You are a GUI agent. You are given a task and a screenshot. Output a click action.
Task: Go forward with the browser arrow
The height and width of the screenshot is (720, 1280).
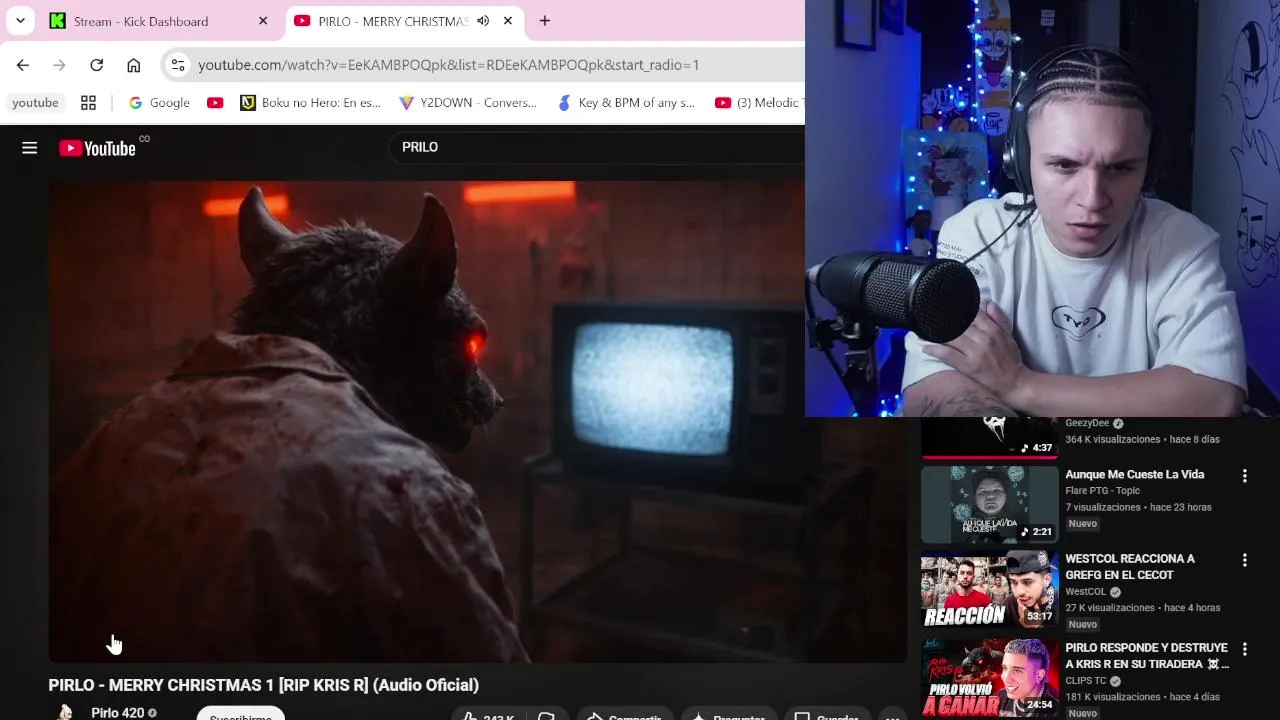(59, 65)
